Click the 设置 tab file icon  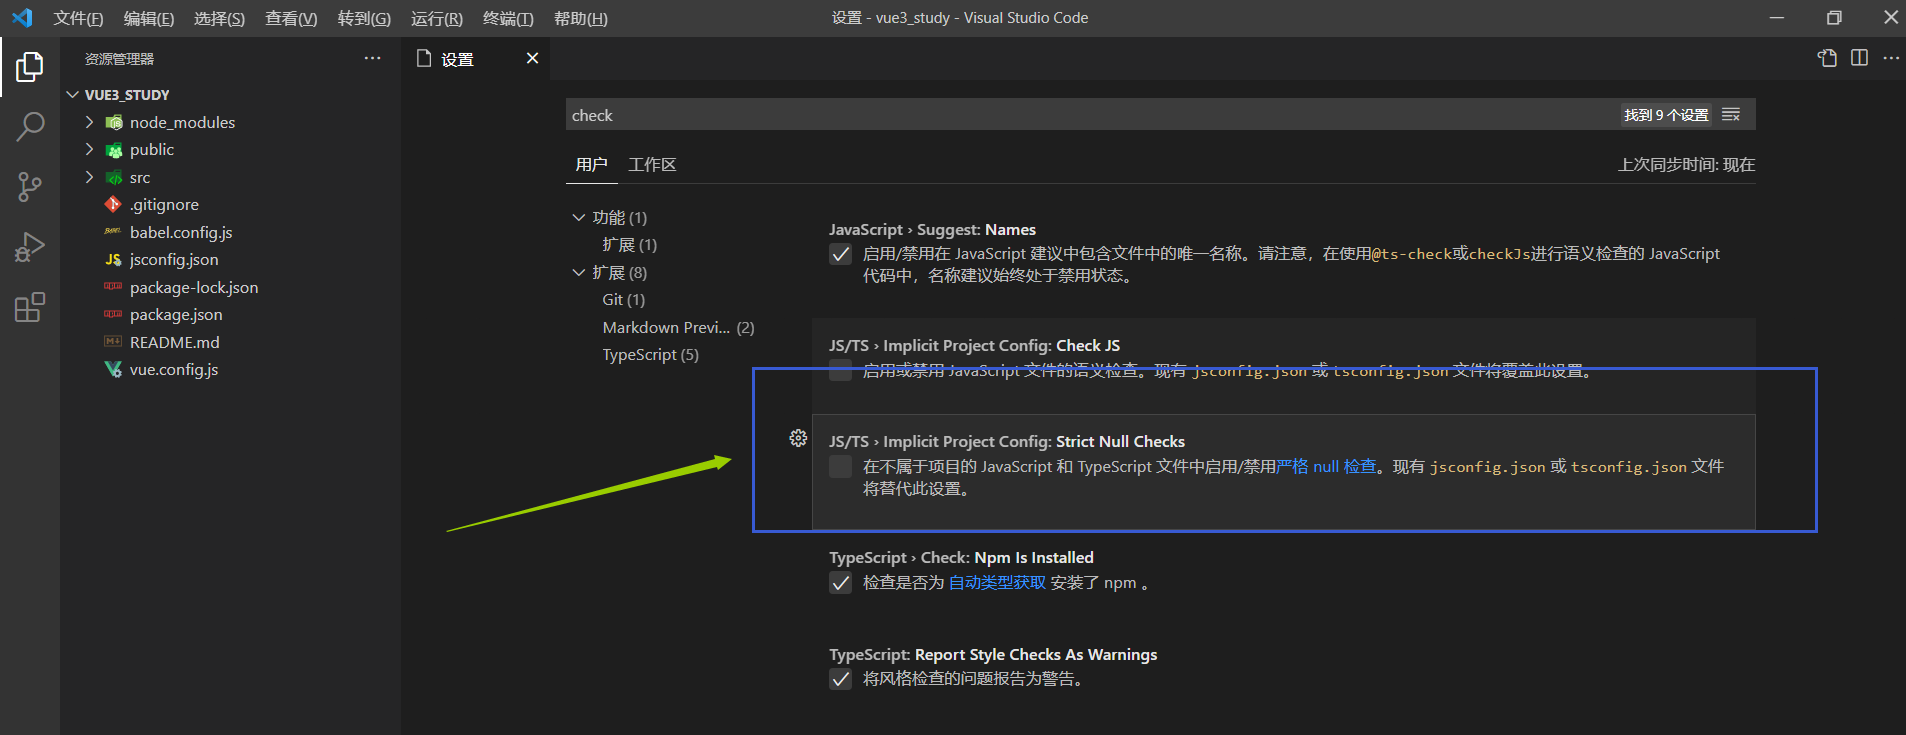(424, 58)
